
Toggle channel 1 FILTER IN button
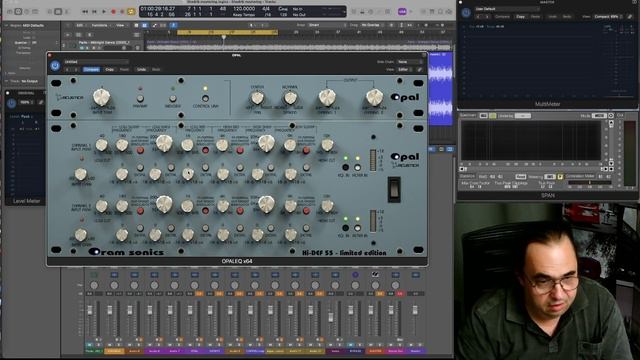358,167
